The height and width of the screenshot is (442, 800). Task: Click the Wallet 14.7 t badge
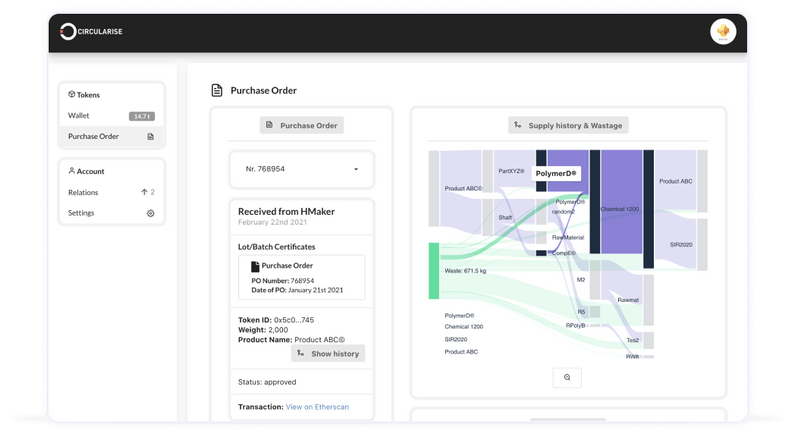[141, 116]
